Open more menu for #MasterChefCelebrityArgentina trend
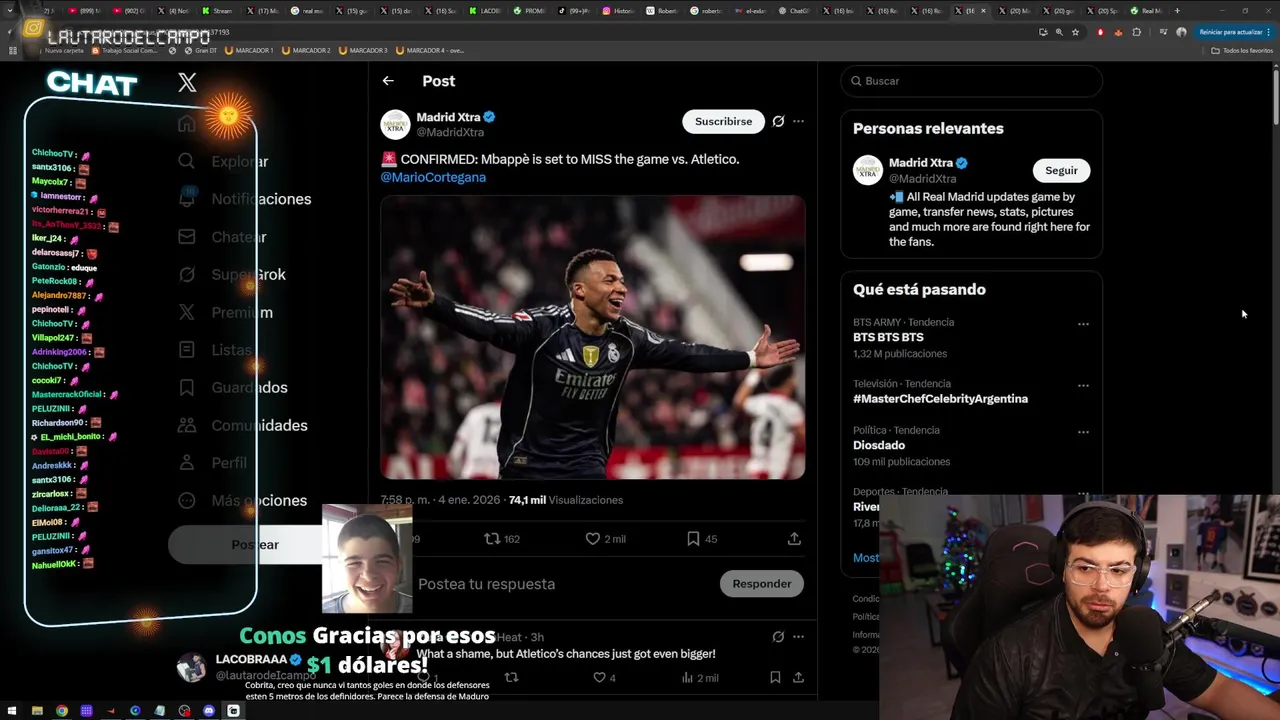 (1083, 385)
